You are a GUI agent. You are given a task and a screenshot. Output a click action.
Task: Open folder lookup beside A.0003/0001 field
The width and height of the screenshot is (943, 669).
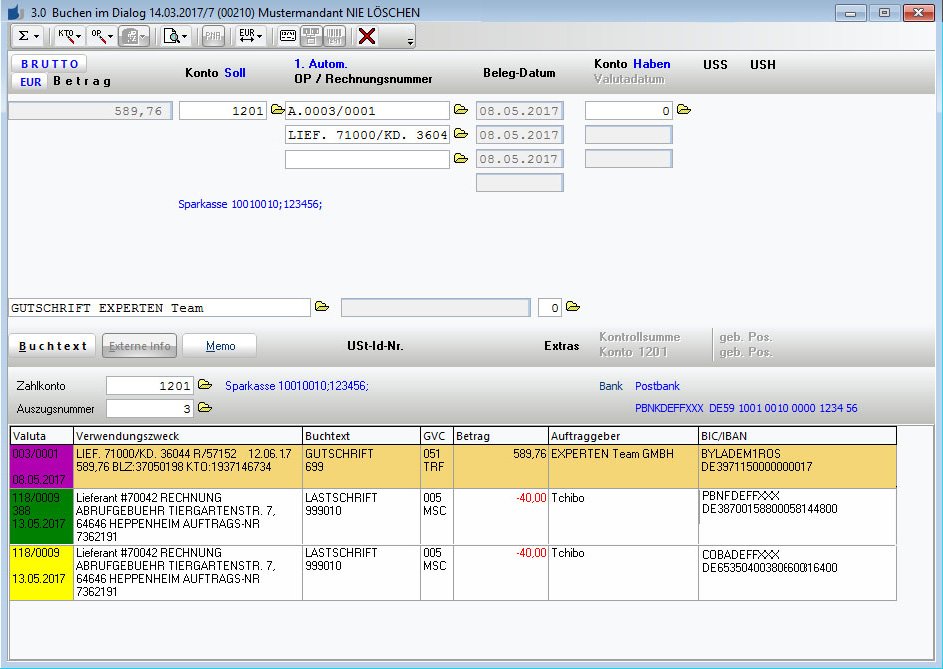point(461,109)
